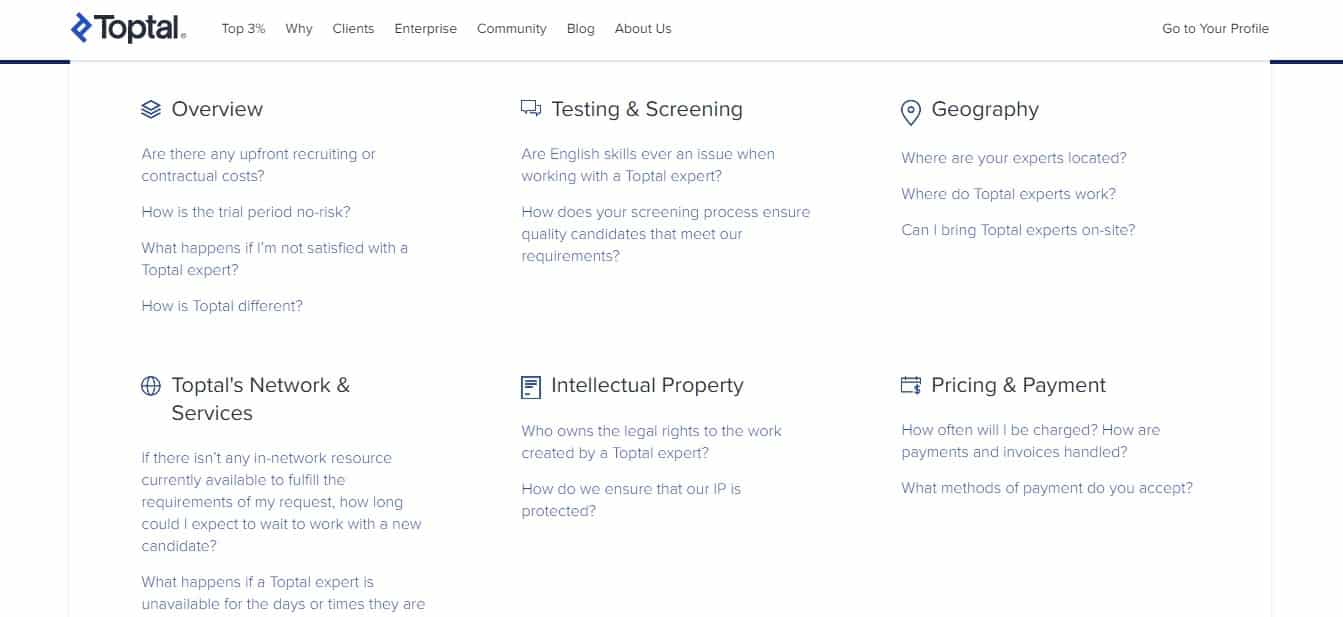This screenshot has height=617, width=1343.
Task: Open the Top 3% menu item
Action: tap(243, 29)
